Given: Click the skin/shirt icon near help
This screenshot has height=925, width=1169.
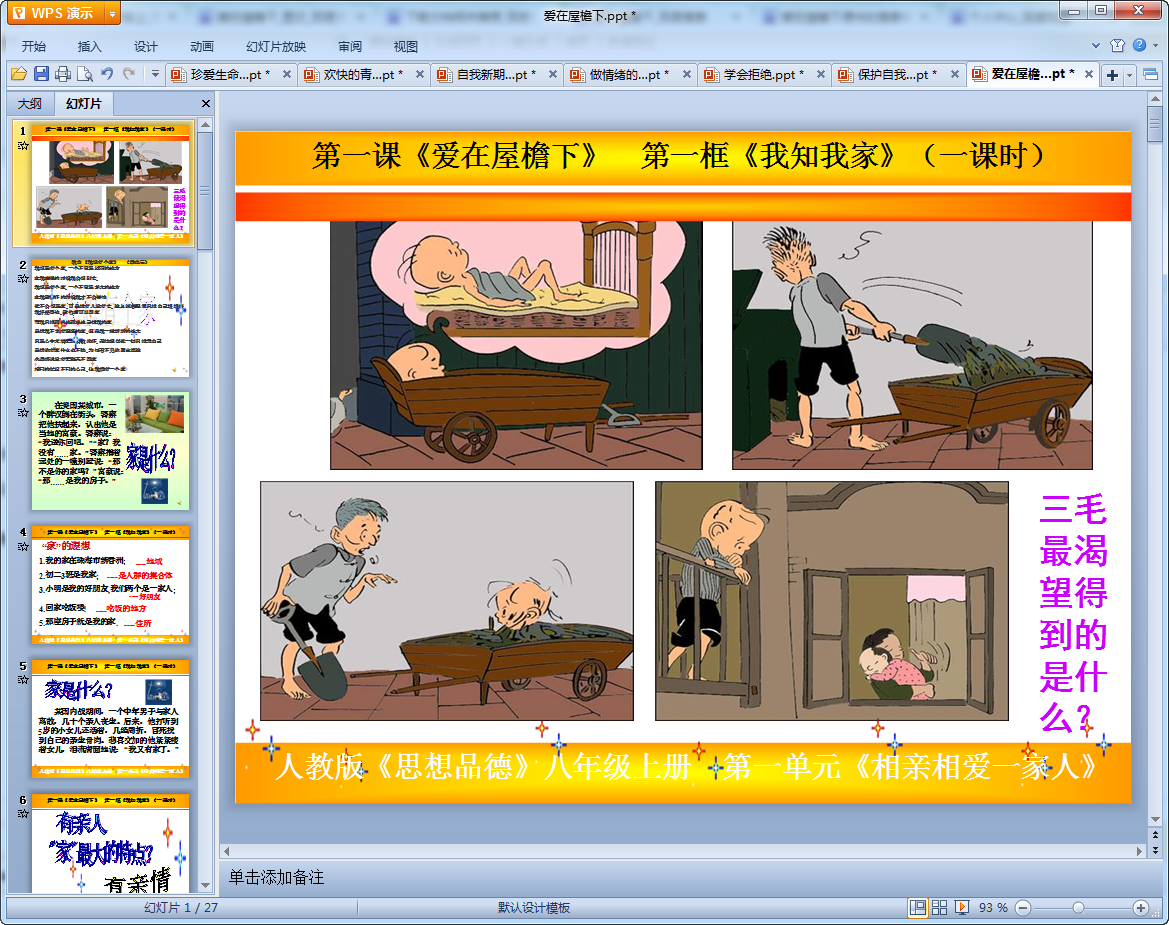Looking at the screenshot, I should [1118, 45].
